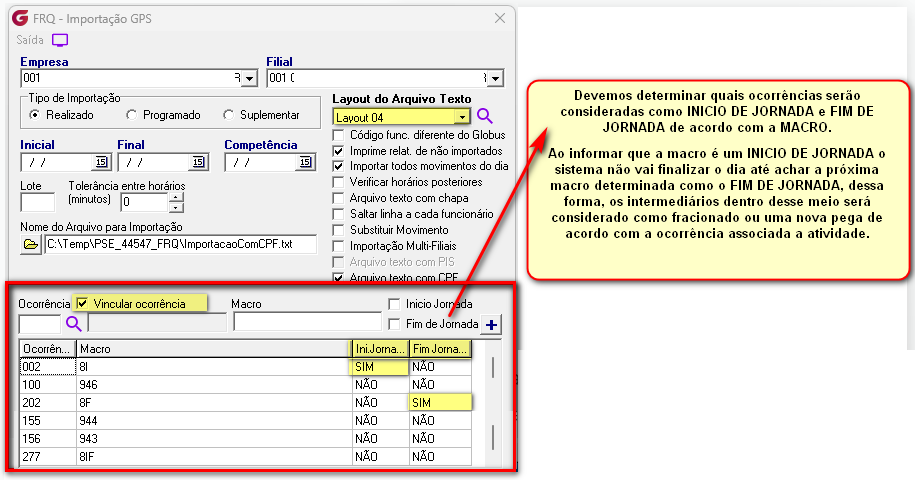
Task: Click the Ocorrên... column header
Action: coord(47,349)
